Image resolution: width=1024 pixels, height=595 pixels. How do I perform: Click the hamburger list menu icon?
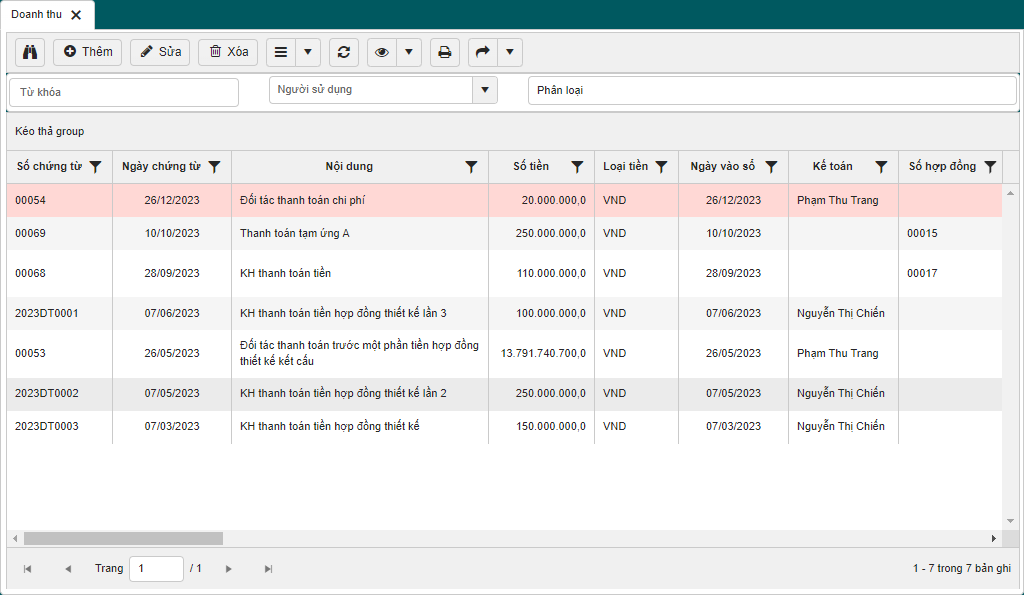point(281,52)
